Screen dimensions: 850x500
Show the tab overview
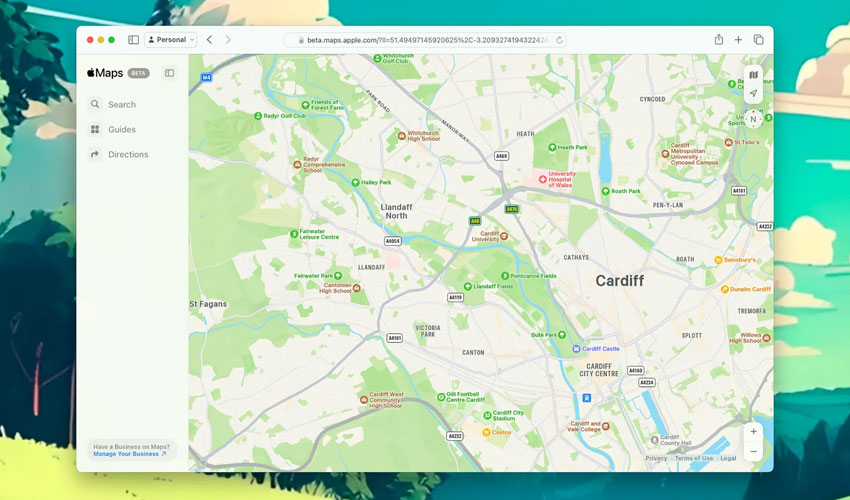[x=758, y=40]
